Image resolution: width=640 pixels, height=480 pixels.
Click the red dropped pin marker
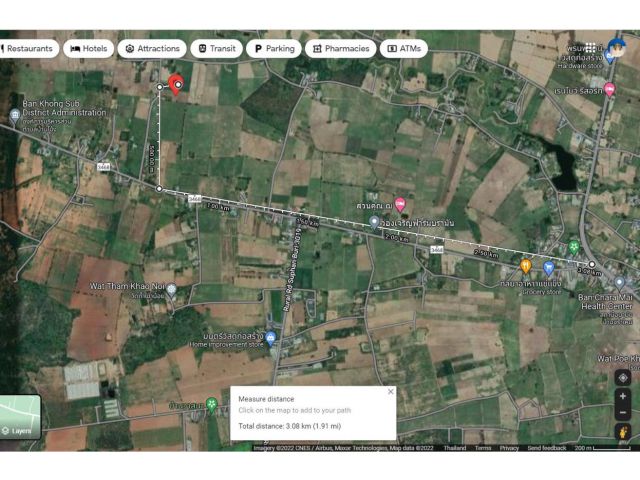coord(176,83)
